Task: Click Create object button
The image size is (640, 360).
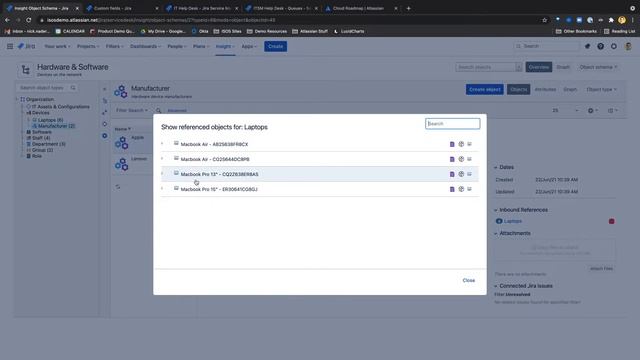Action: 484,89
